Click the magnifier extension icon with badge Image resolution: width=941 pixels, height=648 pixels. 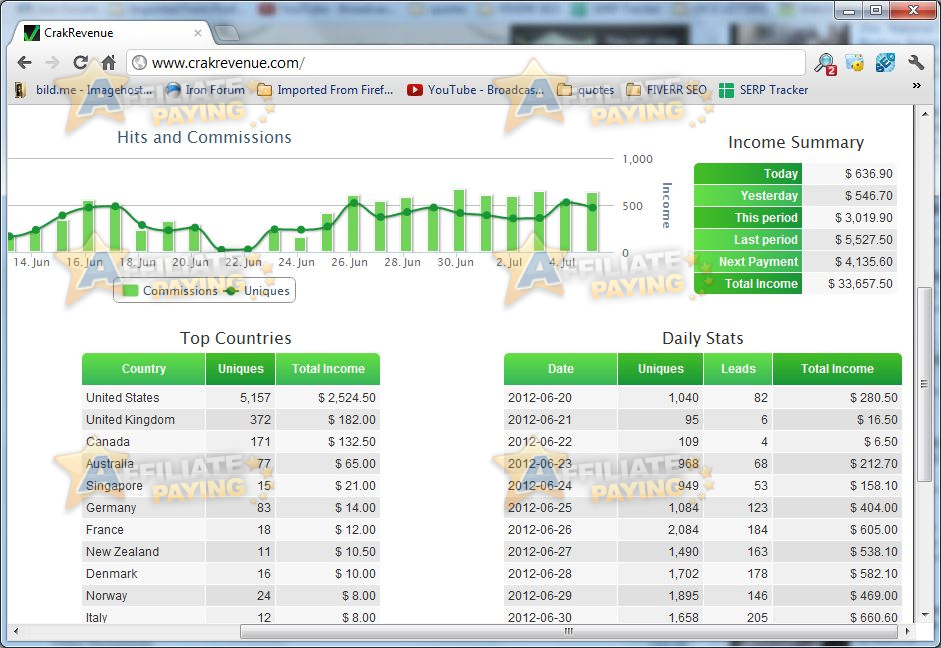(x=825, y=64)
